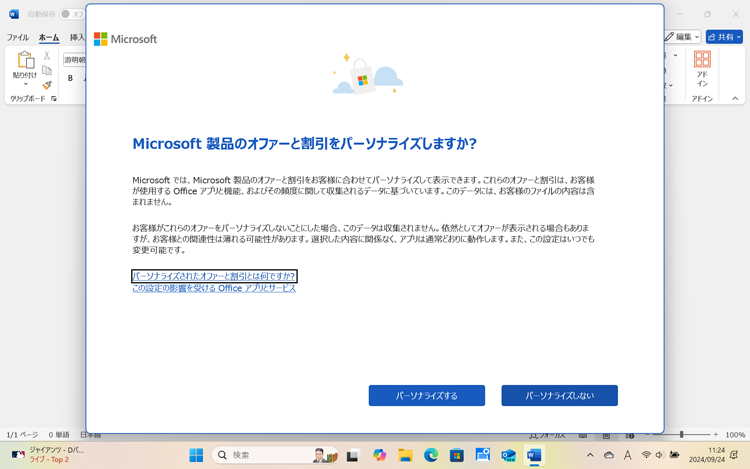Open the パーソナライズされたオファーと割引とは何ですか link
The width and height of the screenshot is (750, 469).
214,276
